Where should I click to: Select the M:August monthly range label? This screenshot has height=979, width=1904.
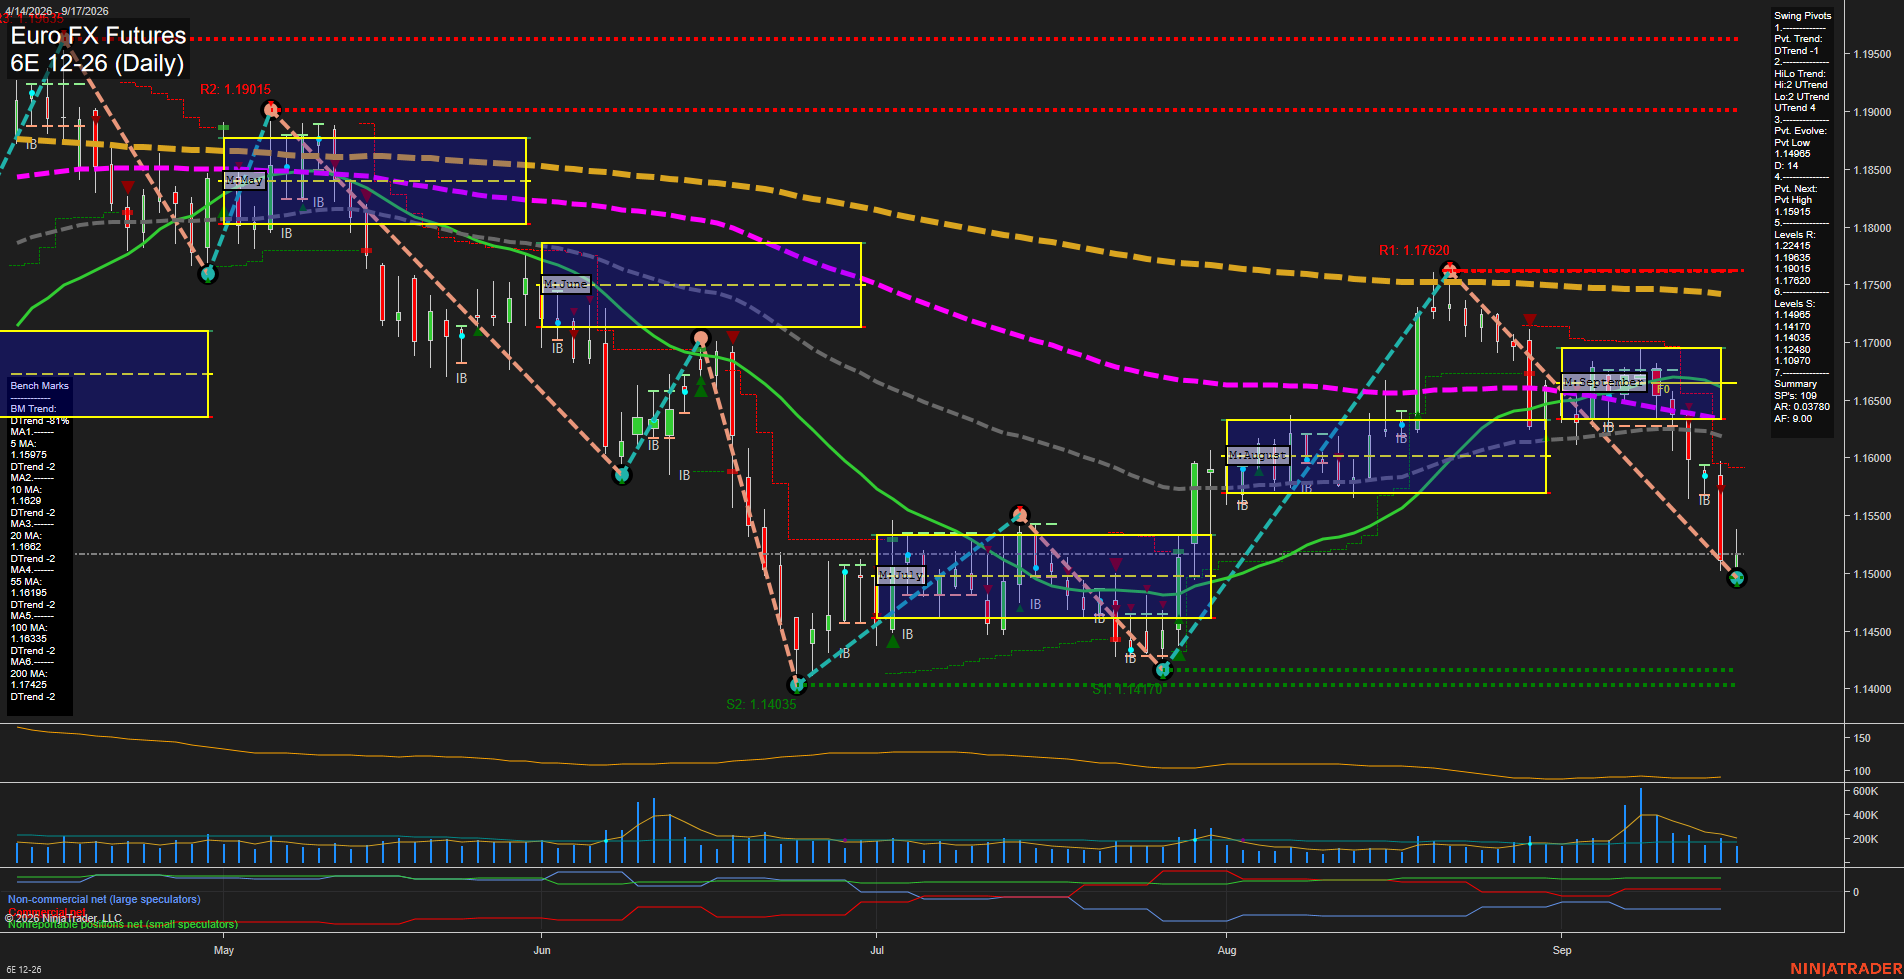coord(1258,456)
